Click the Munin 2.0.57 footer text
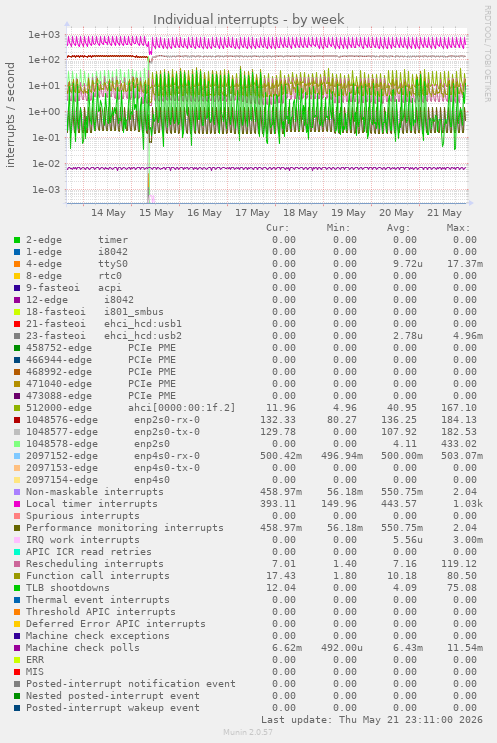The height and width of the screenshot is (743, 497). [248, 732]
